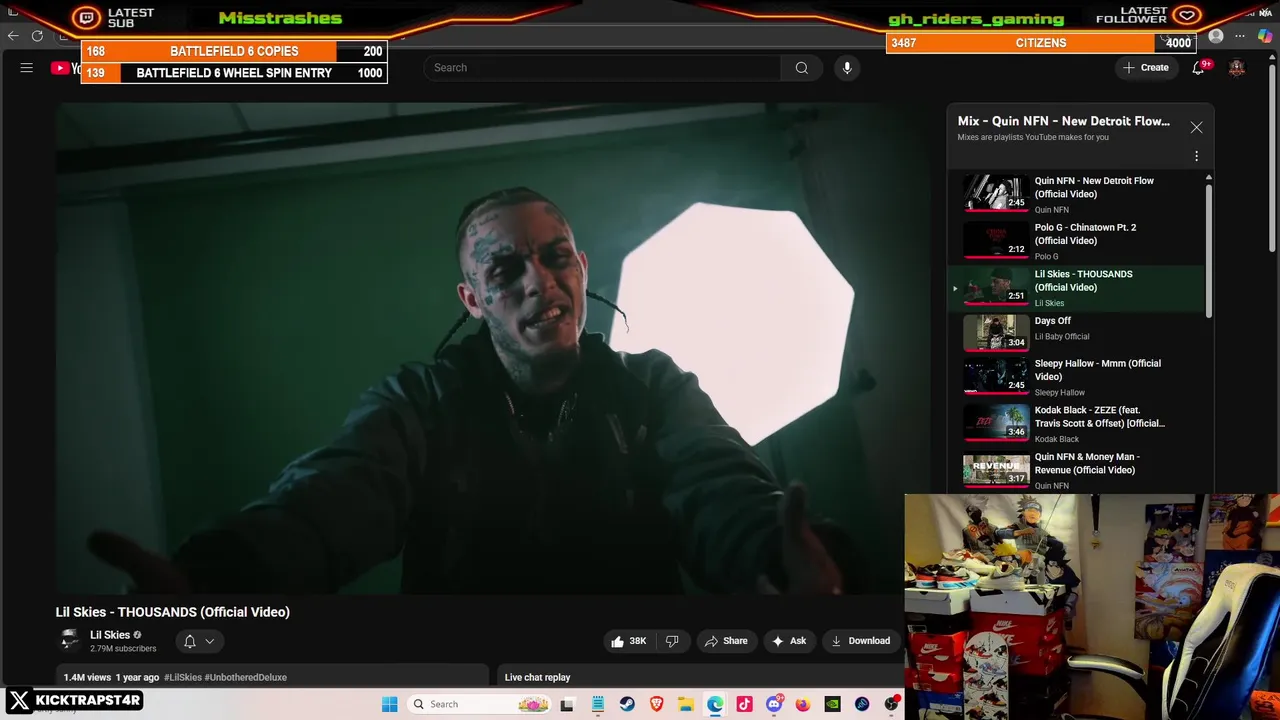The image size is (1280, 720).
Task: Open the browser three-dot settings menu
Action: point(1240,36)
